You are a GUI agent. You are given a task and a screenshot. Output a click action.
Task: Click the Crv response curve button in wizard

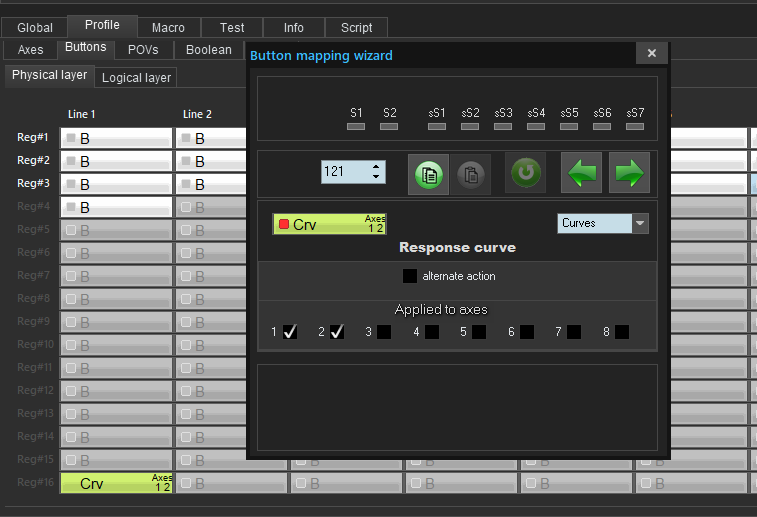pos(329,224)
